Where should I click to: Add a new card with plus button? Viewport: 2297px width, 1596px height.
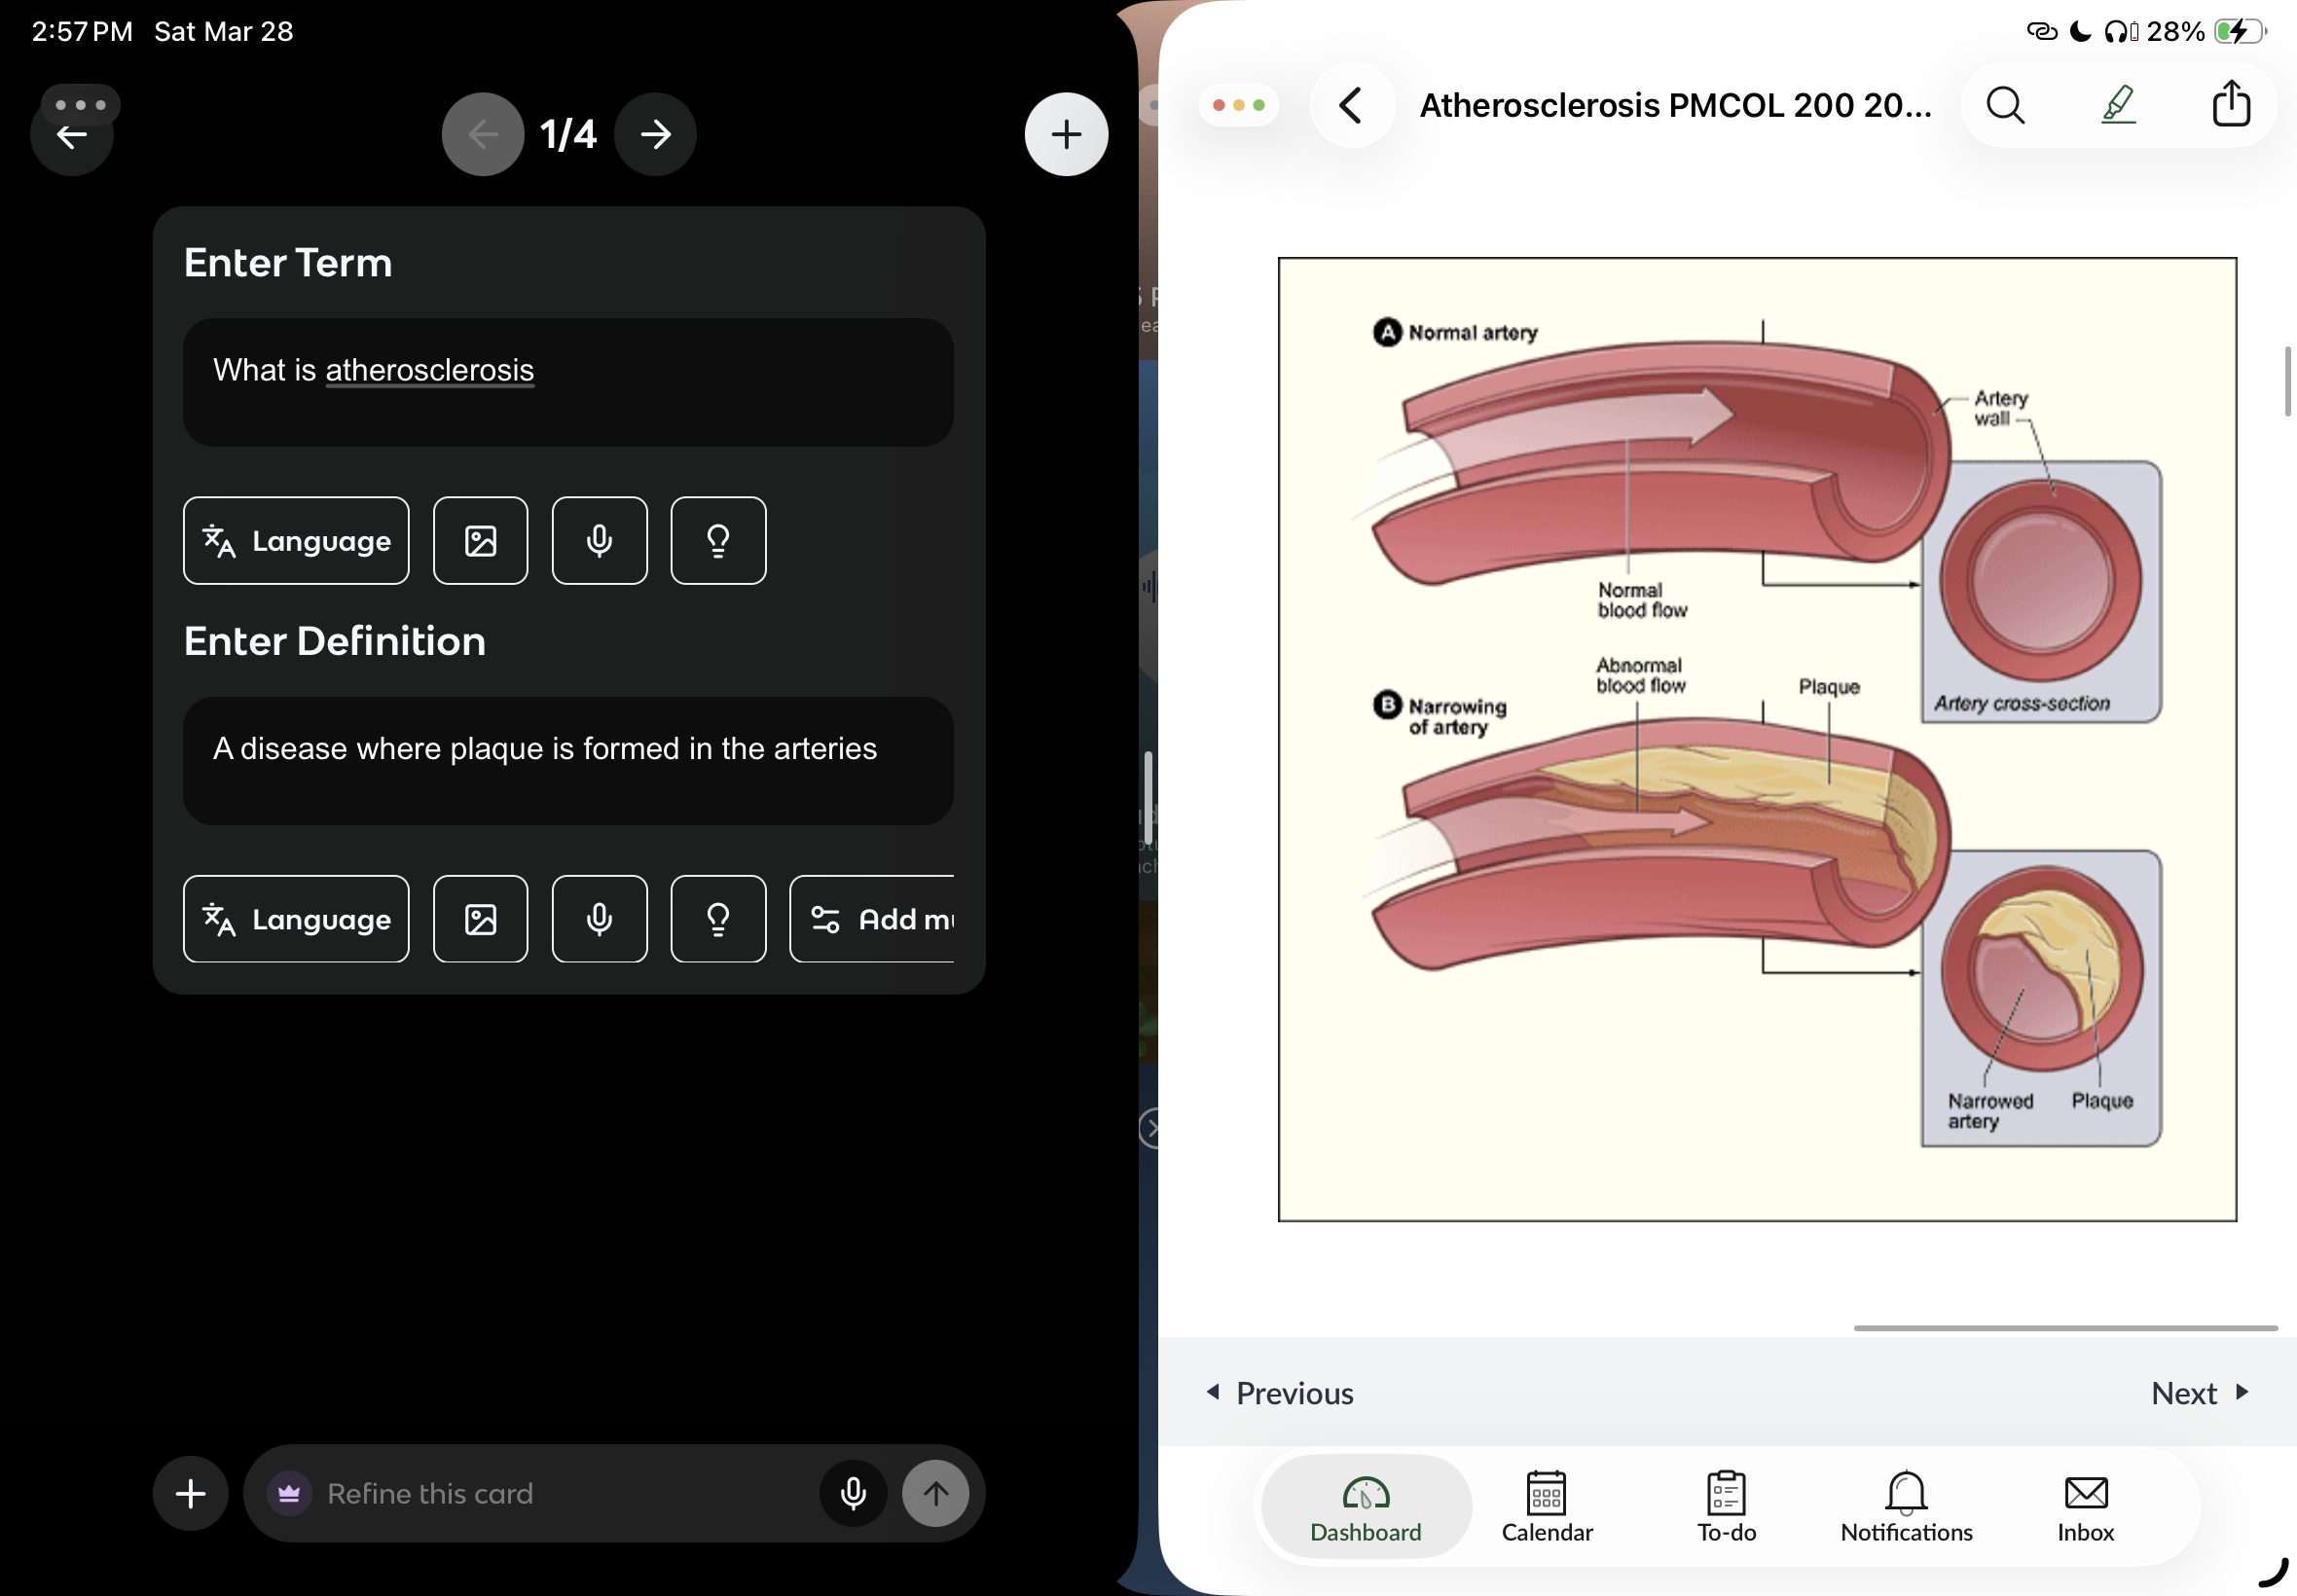[x=1066, y=134]
